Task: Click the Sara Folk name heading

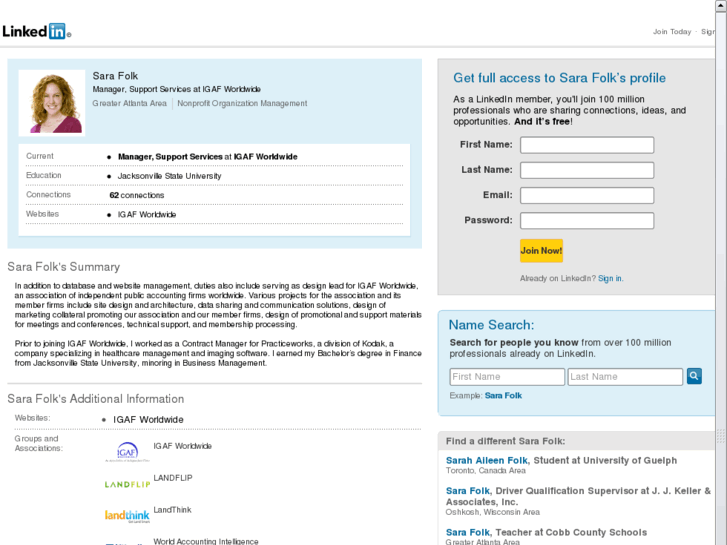Action: click(x=115, y=76)
